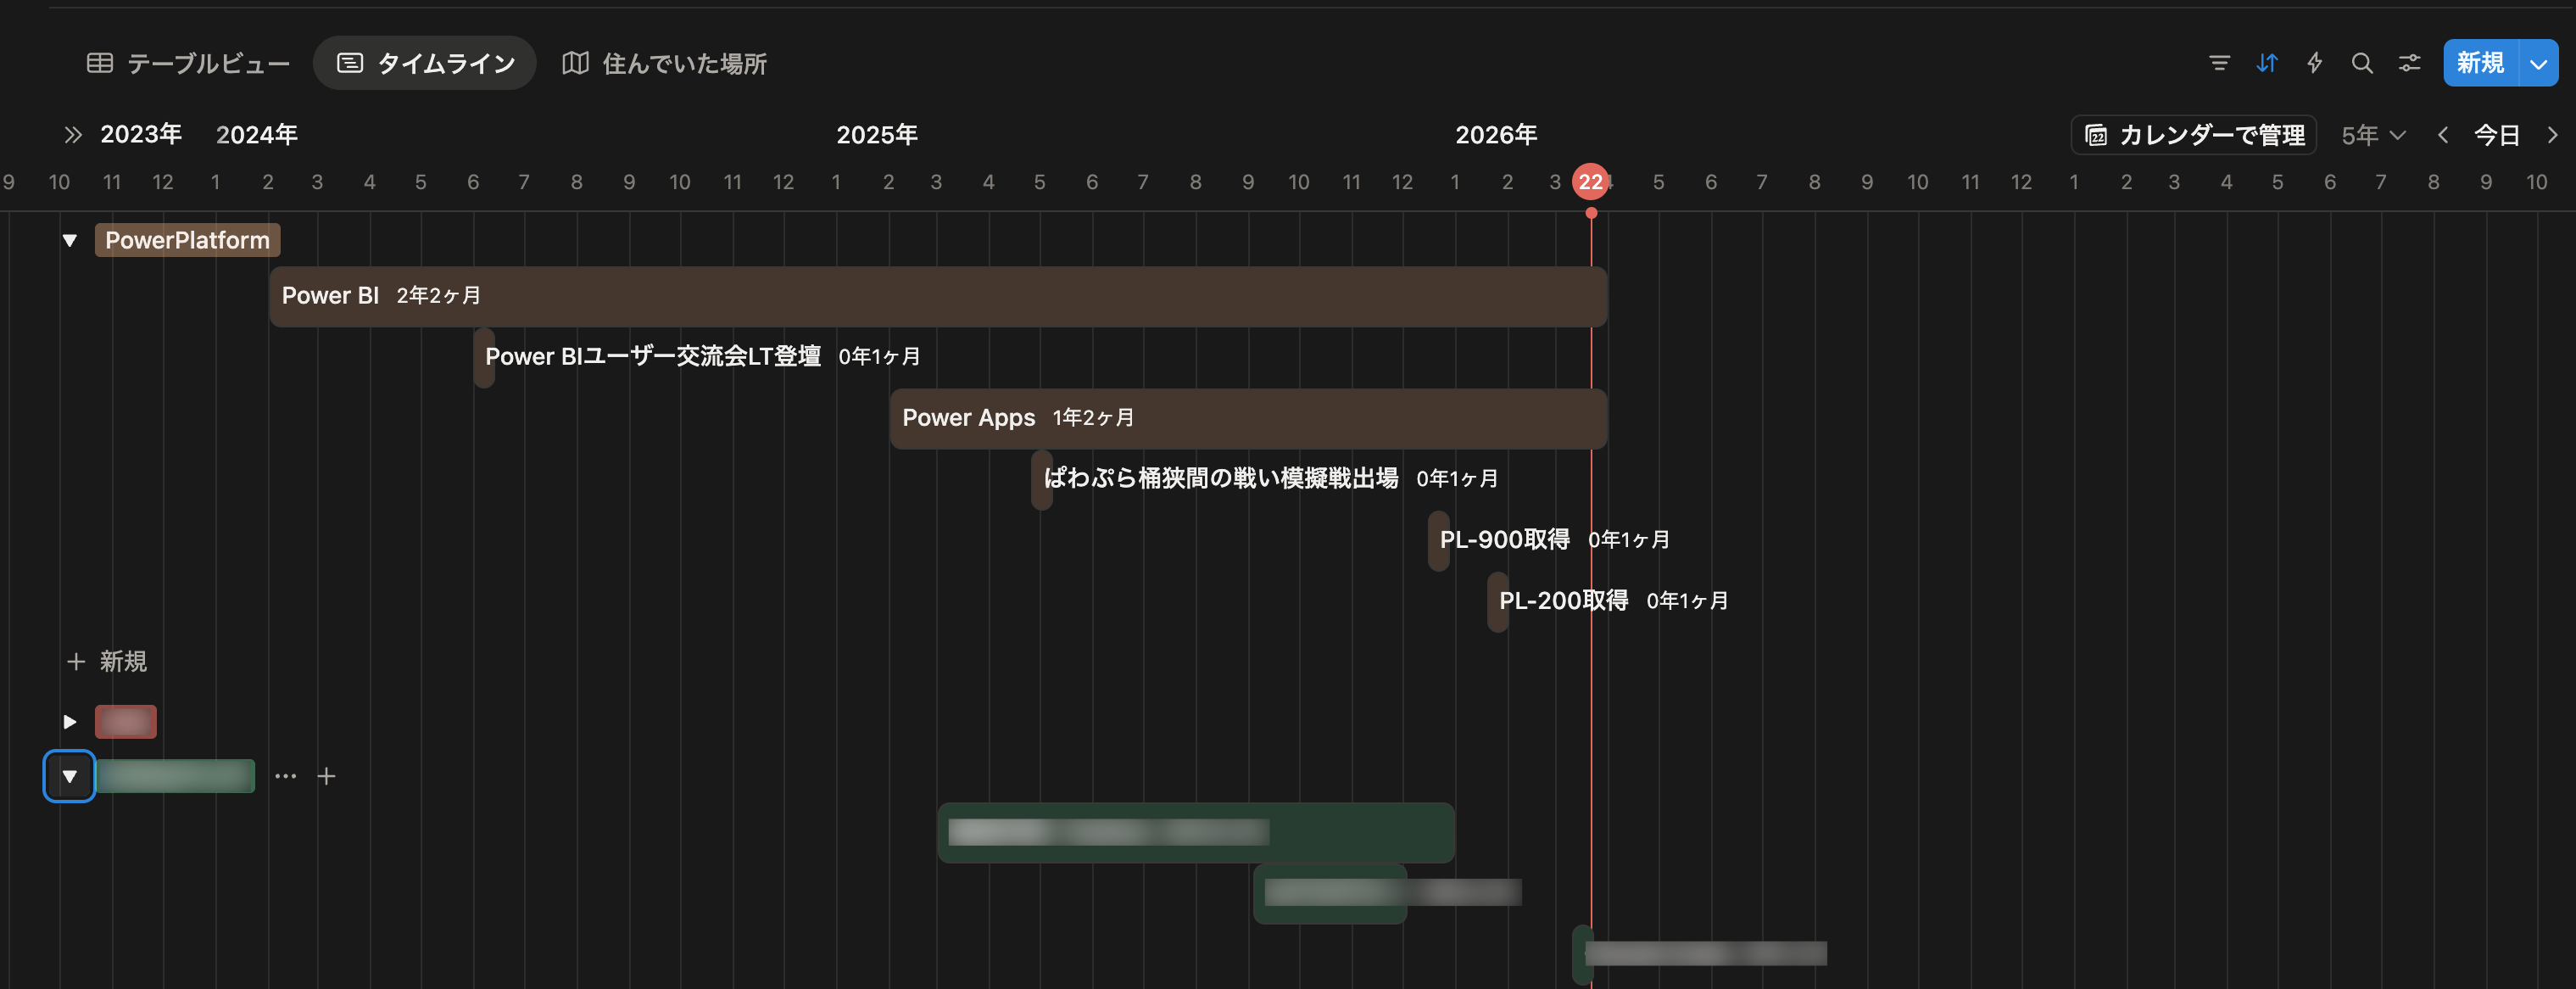2576x989 pixels.
Task: Click the red blurred group tag
Action: 126,721
